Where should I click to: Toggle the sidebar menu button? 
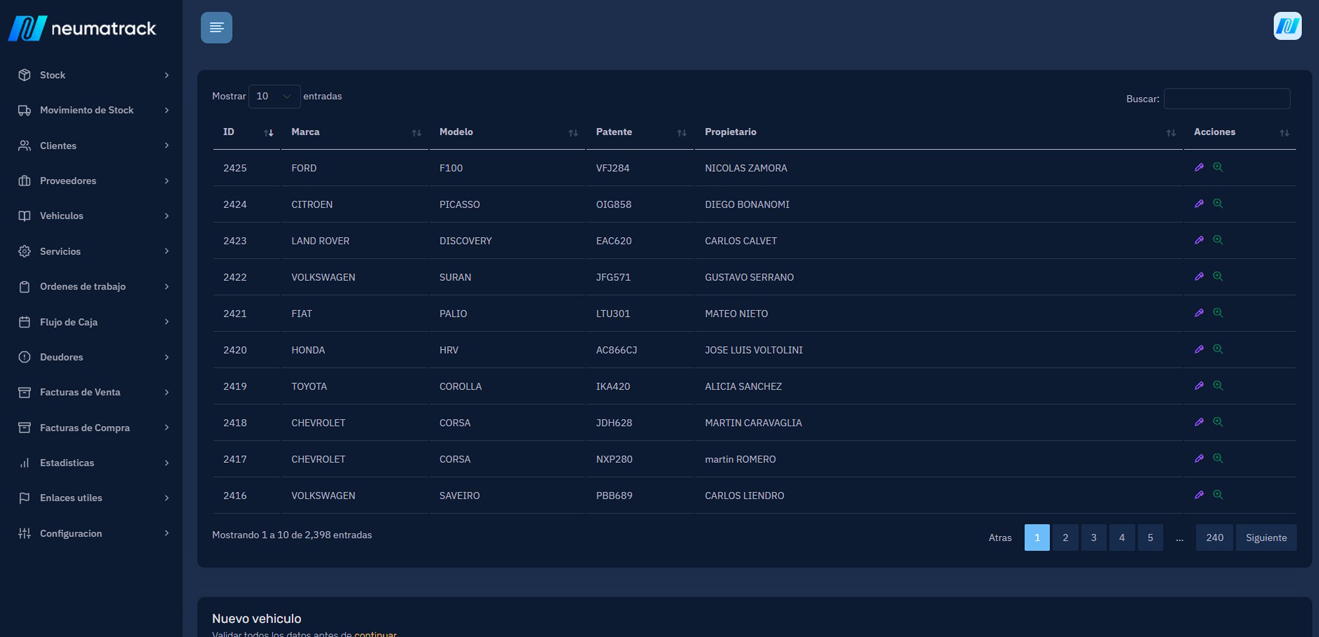tap(216, 28)
